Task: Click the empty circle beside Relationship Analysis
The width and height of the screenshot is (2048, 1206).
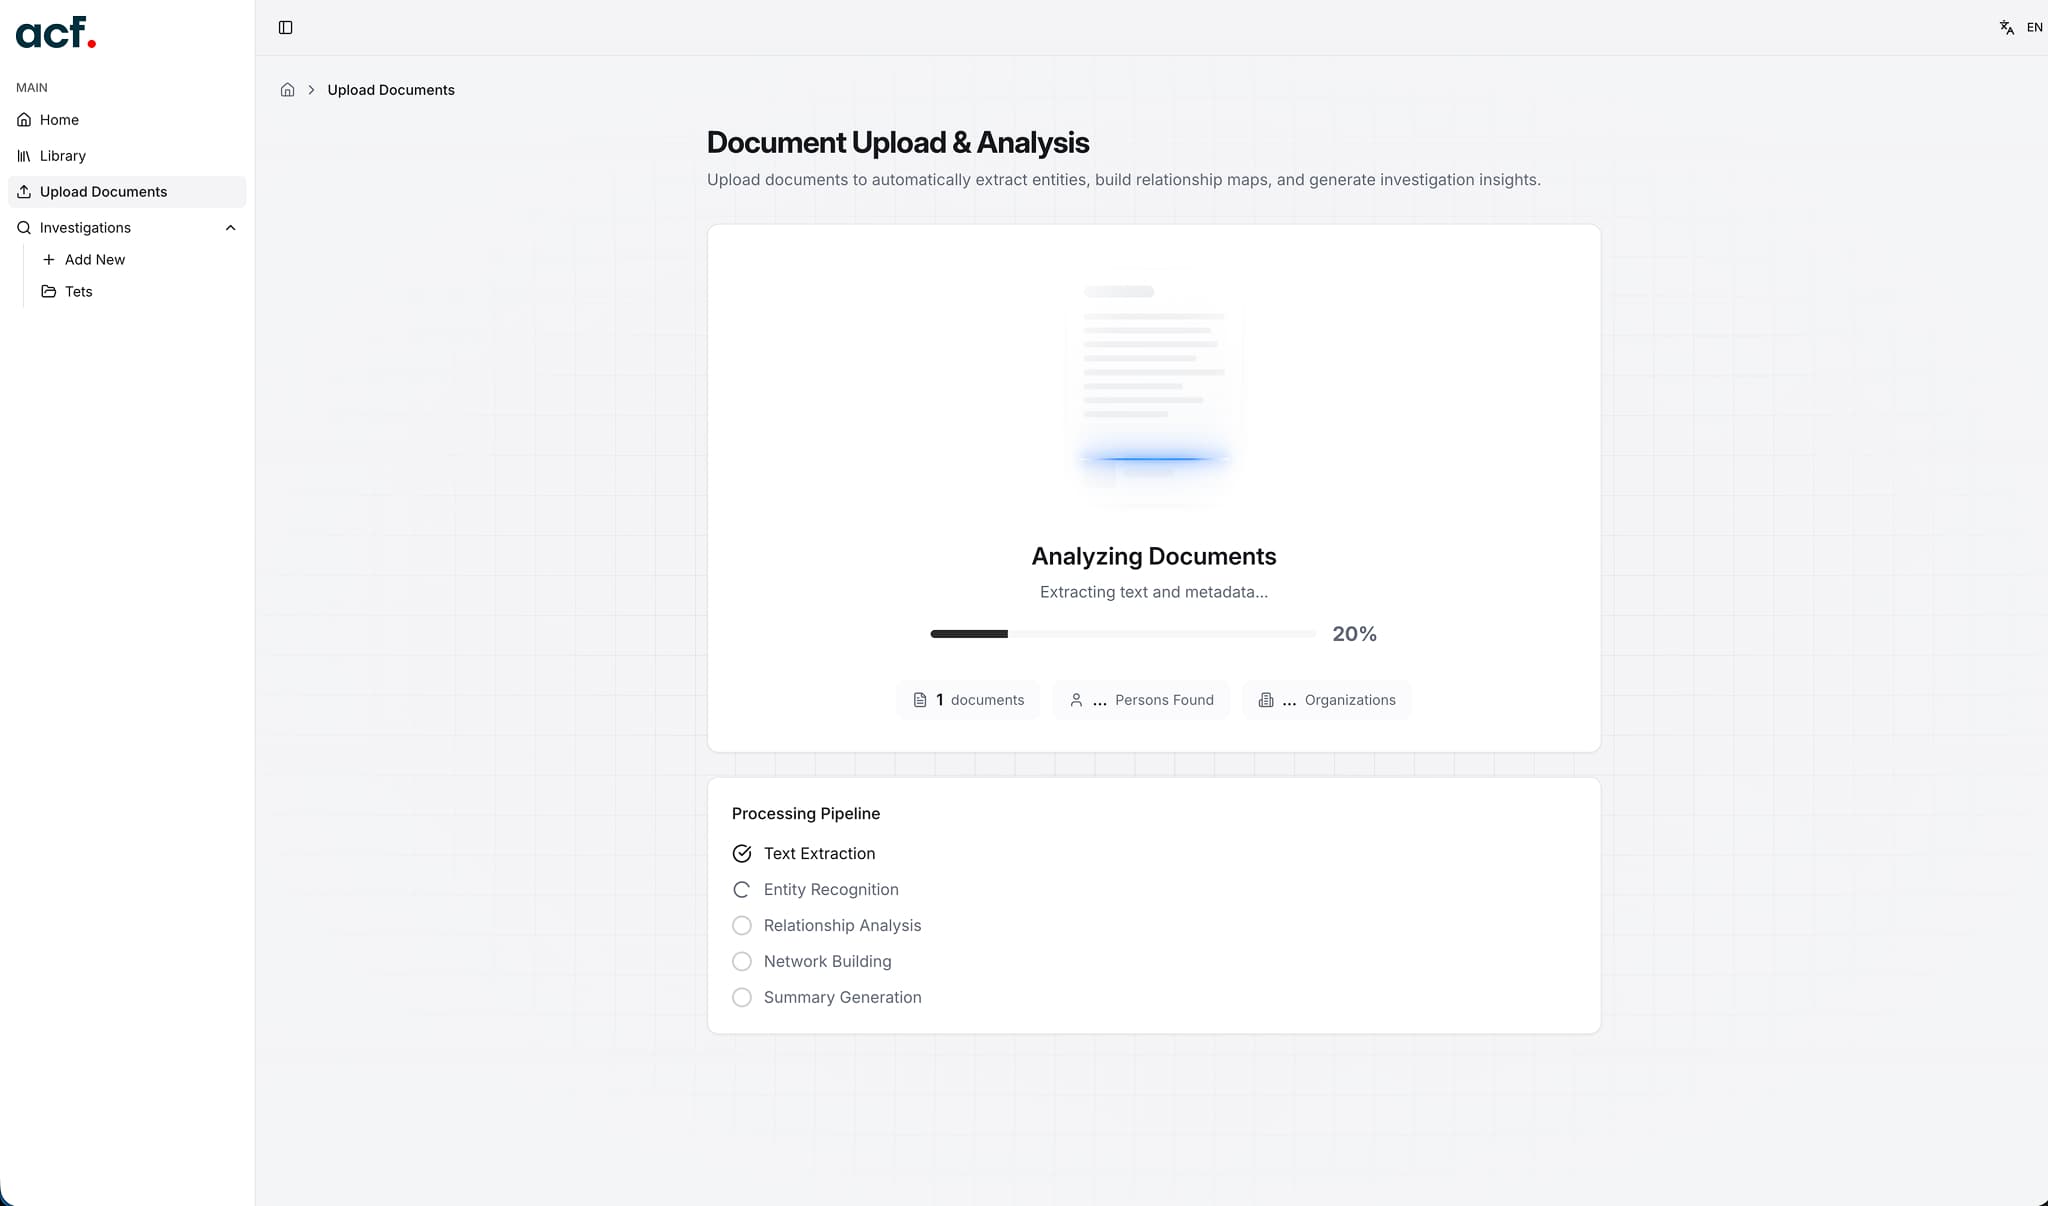Action: click(742, 925)
